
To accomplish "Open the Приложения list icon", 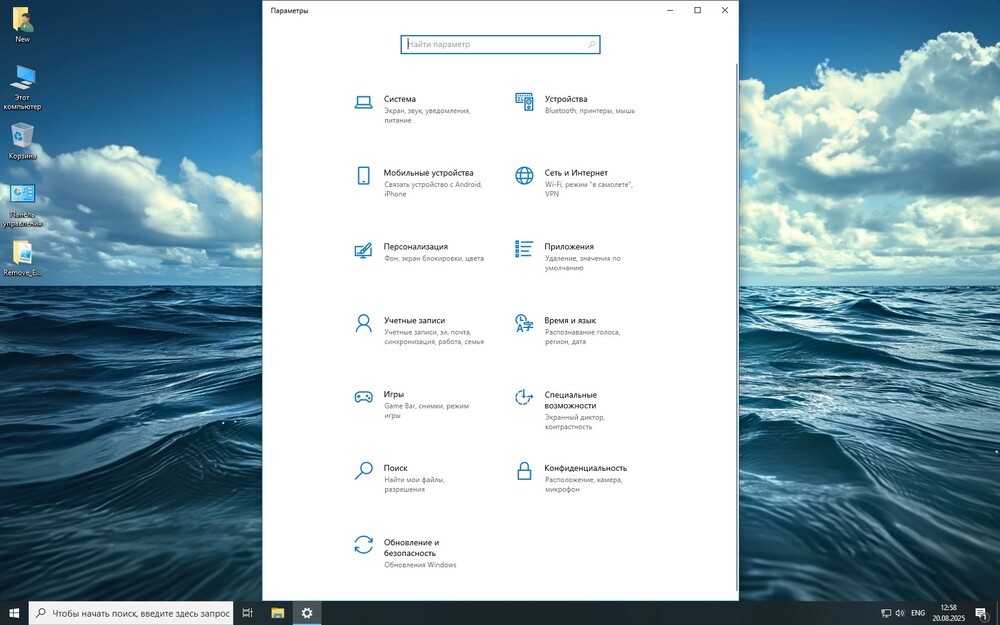I will [x=524, y=248].
